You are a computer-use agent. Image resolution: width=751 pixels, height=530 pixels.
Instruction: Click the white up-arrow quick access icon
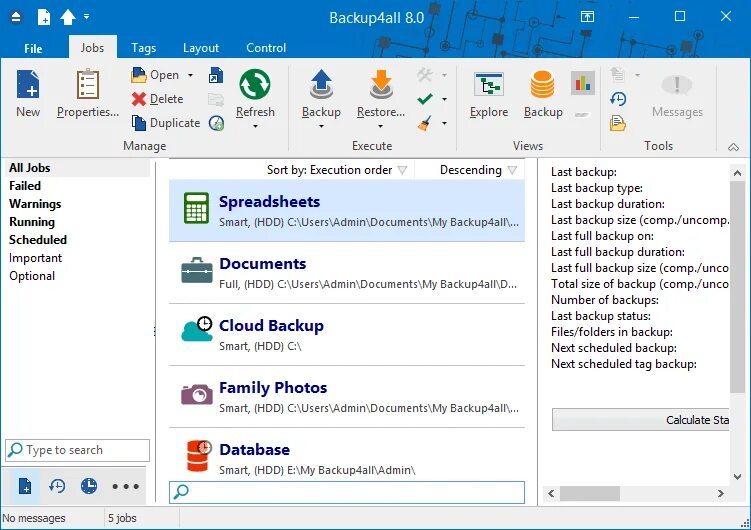click(68, 17)
